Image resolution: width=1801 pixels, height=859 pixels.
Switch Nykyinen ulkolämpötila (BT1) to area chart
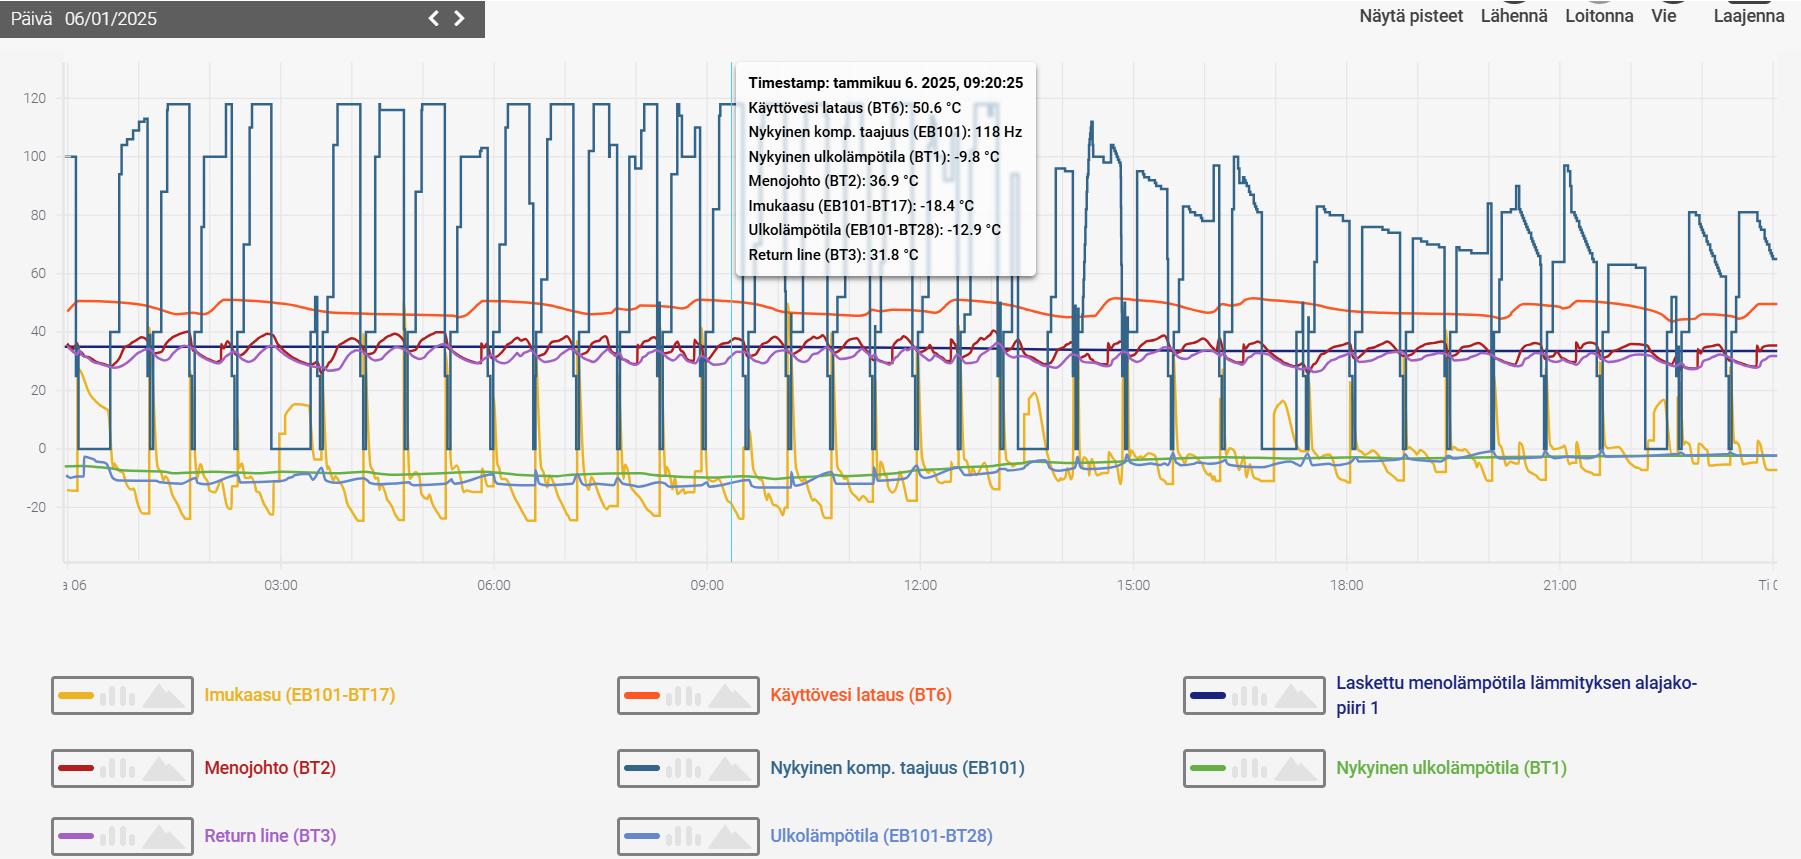coord(1296,768)
